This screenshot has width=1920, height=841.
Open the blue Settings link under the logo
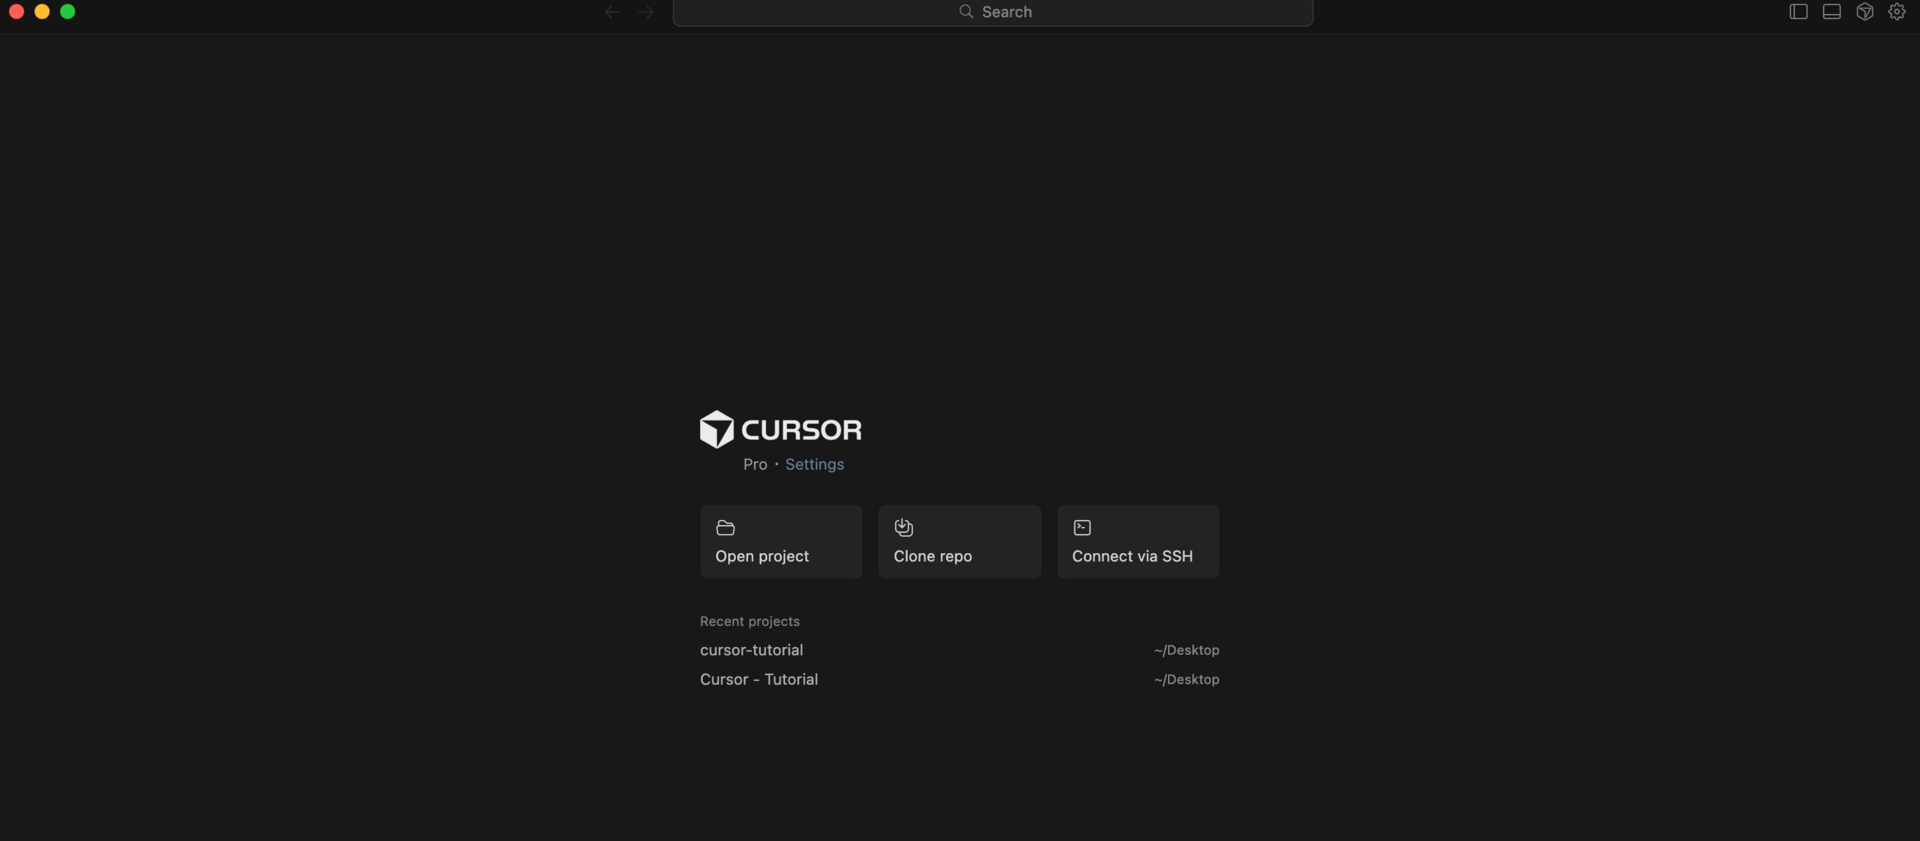814,464
